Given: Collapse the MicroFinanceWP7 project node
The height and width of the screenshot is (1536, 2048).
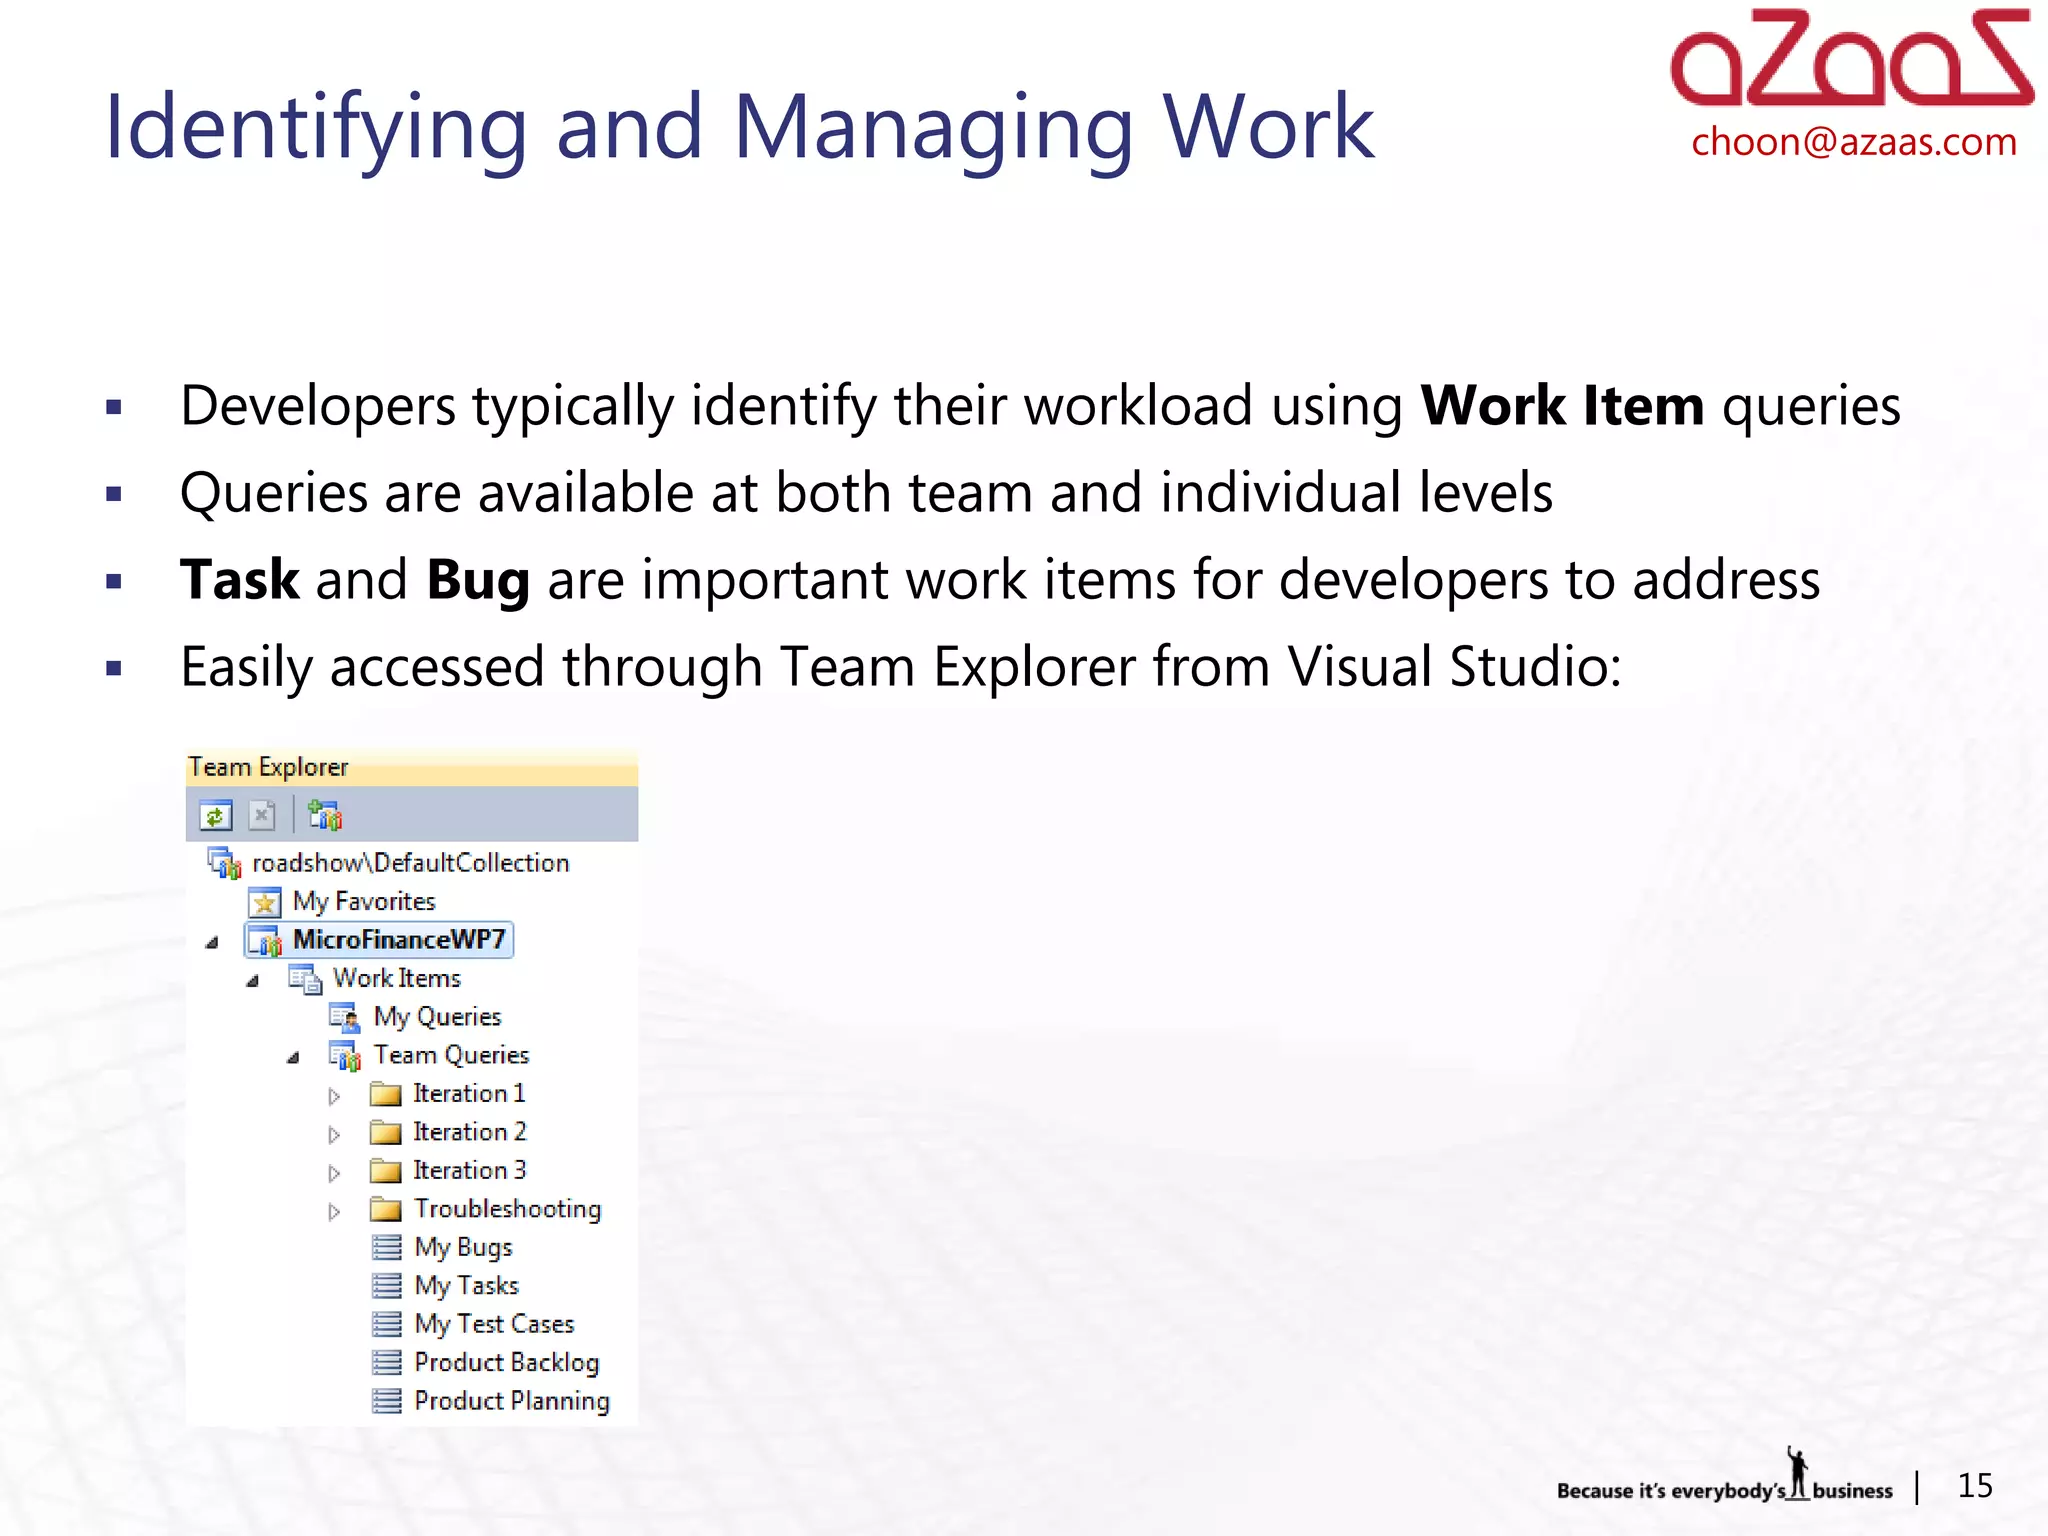Looking at the screenshot, I should pos(212,943).
